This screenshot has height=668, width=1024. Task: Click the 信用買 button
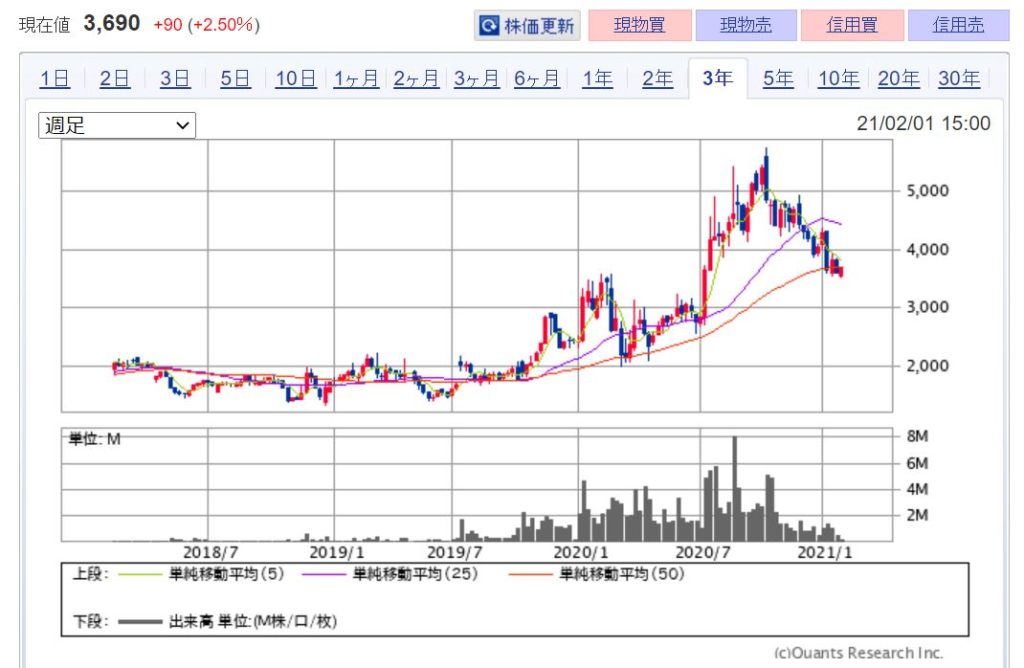851,26
